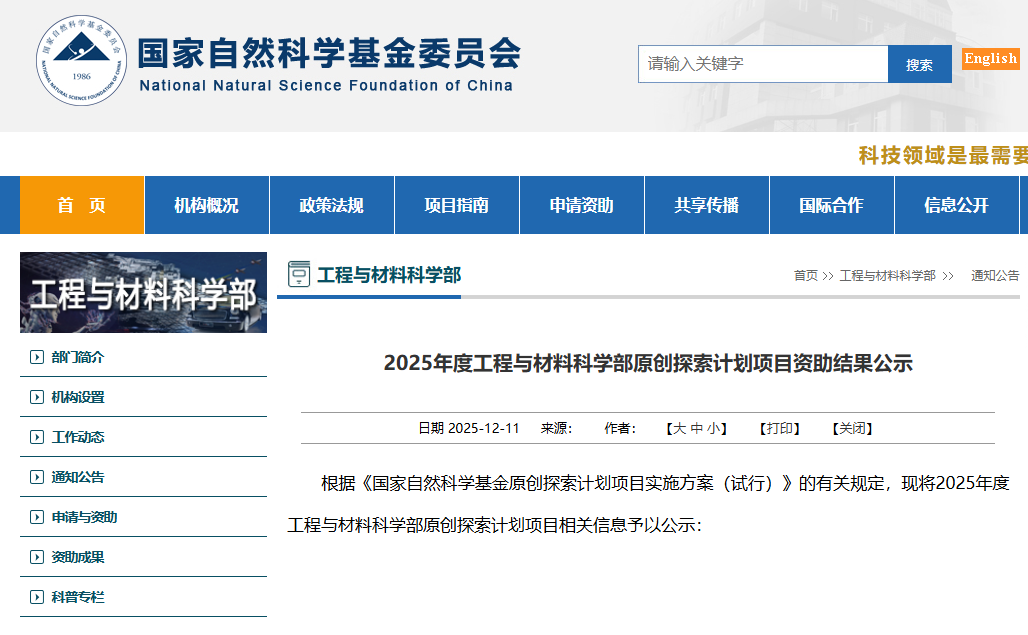Image resolution: width=1028 pixels, height=635 pixels.
Task: Click the 【打印】 print link
Action: [780, 429]
